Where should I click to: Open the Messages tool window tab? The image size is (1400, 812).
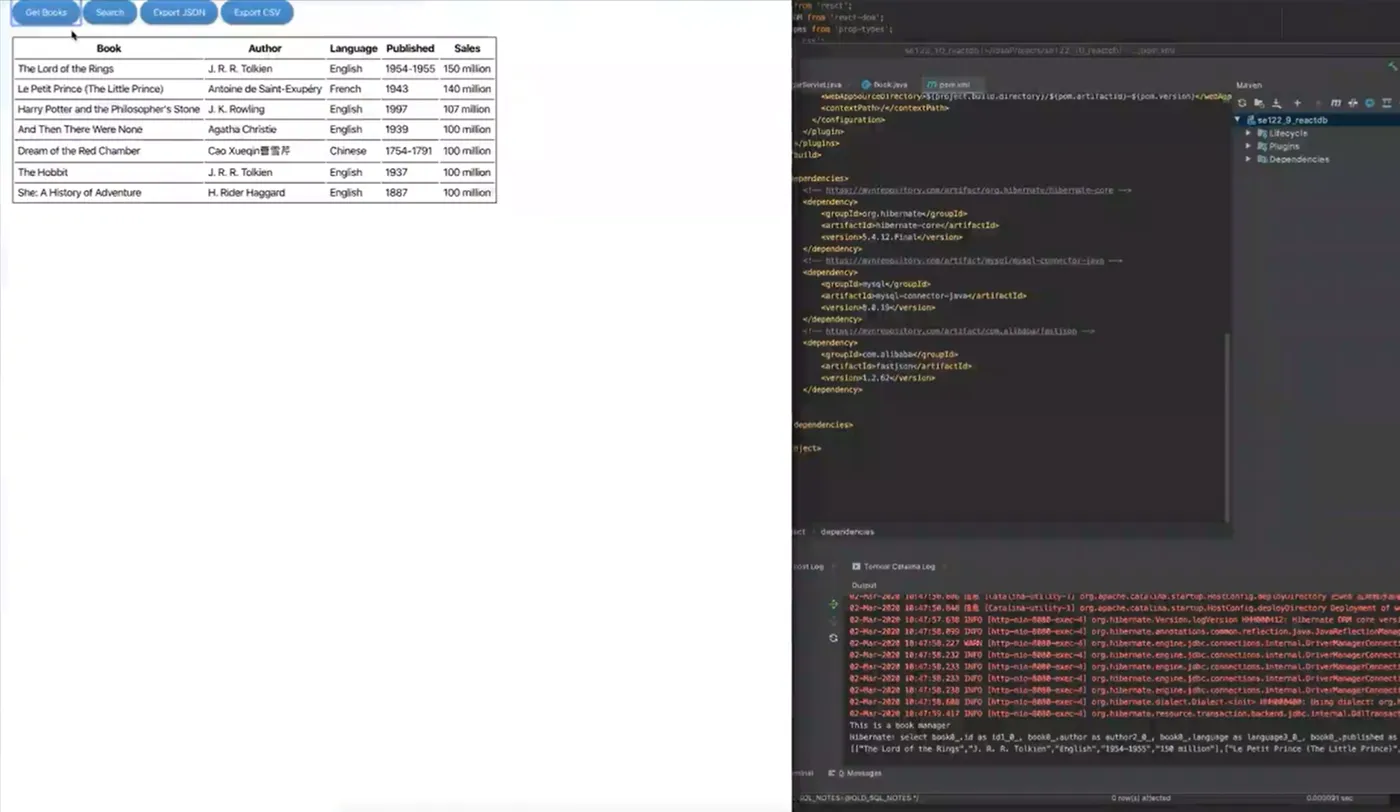point(856,773)
